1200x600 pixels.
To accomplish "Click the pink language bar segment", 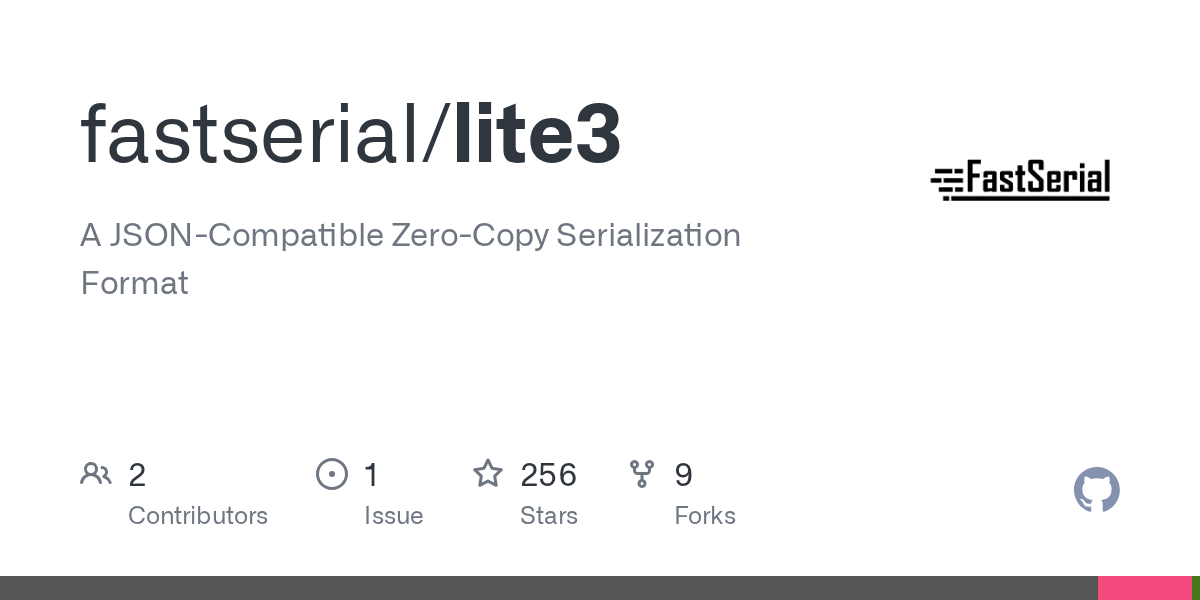I will (x=1144, y=588).
